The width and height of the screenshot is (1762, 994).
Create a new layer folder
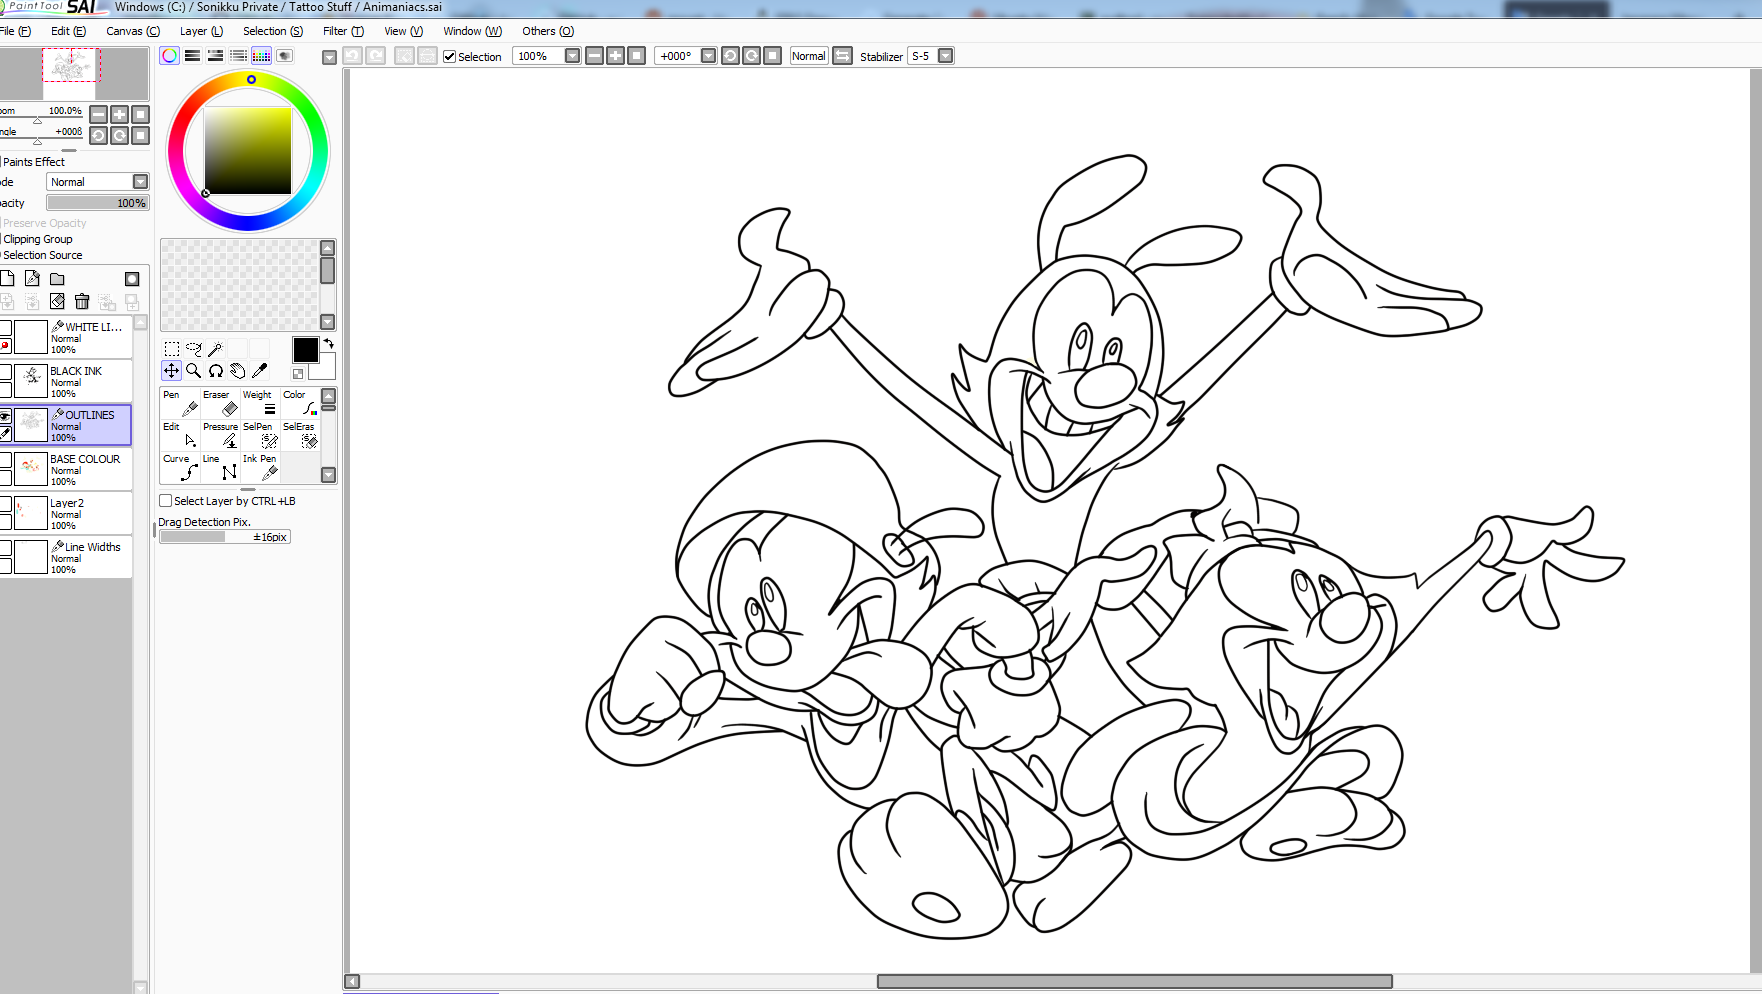pos(57,279)
